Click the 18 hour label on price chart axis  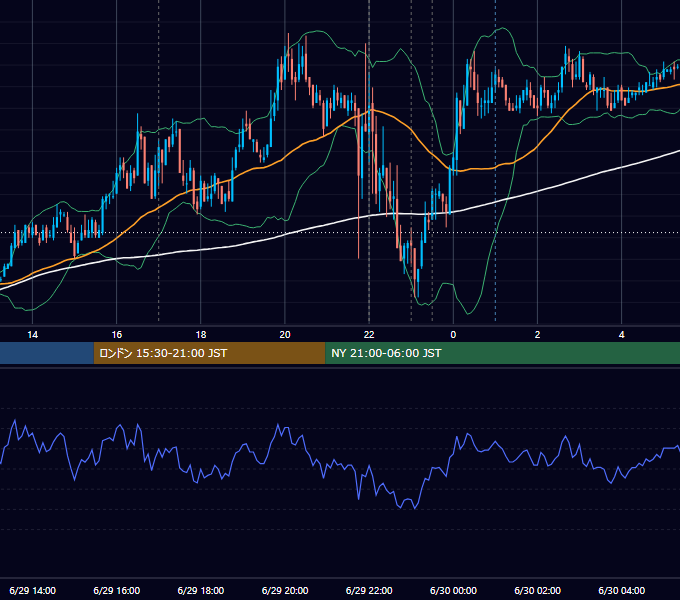(x=201, y=335)
